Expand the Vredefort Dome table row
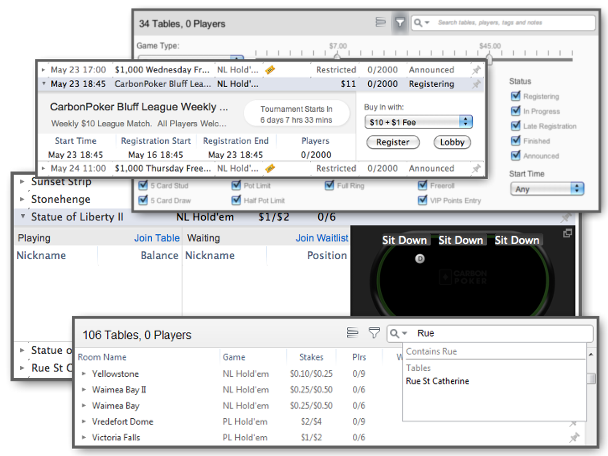The width and height of the screenshot is (608, 456). 84,421
